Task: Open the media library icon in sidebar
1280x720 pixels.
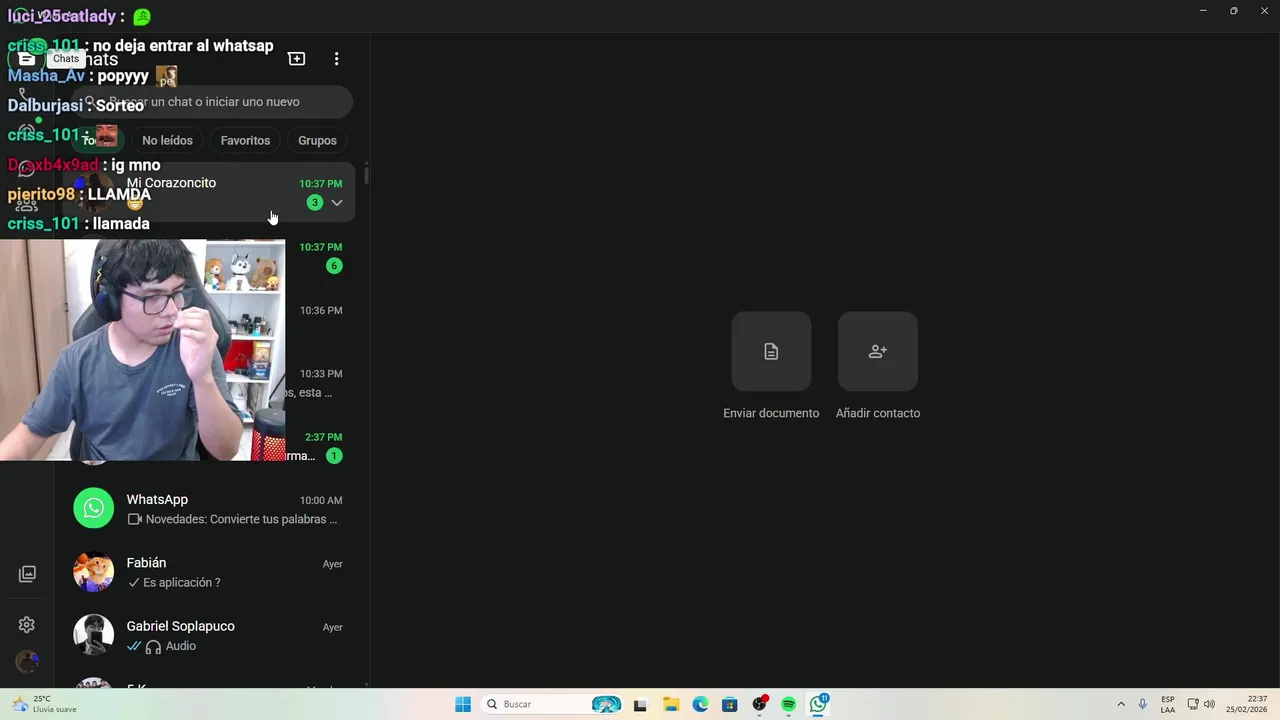Action: tap(27, 574)
